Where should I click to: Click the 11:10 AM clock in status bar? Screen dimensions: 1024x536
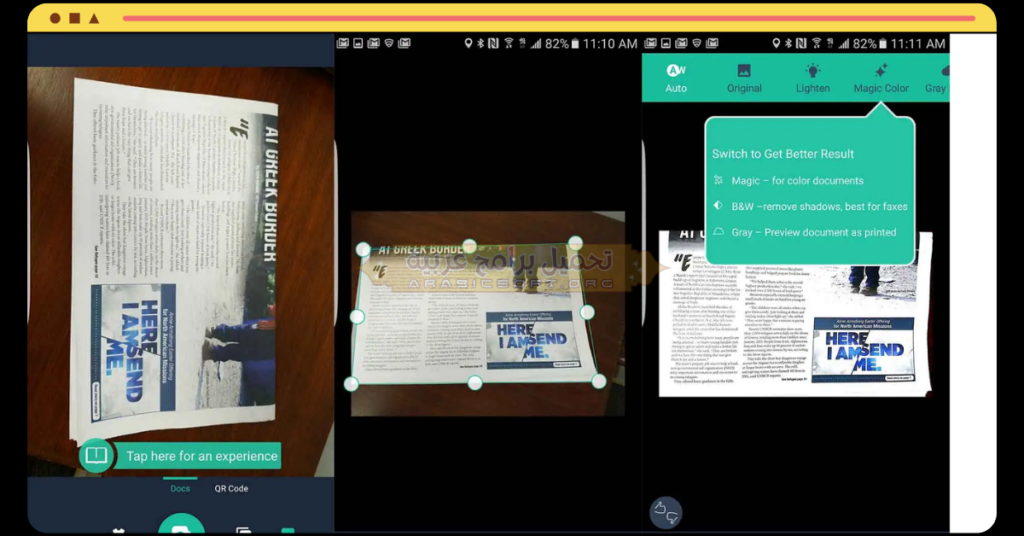point(610,44)
